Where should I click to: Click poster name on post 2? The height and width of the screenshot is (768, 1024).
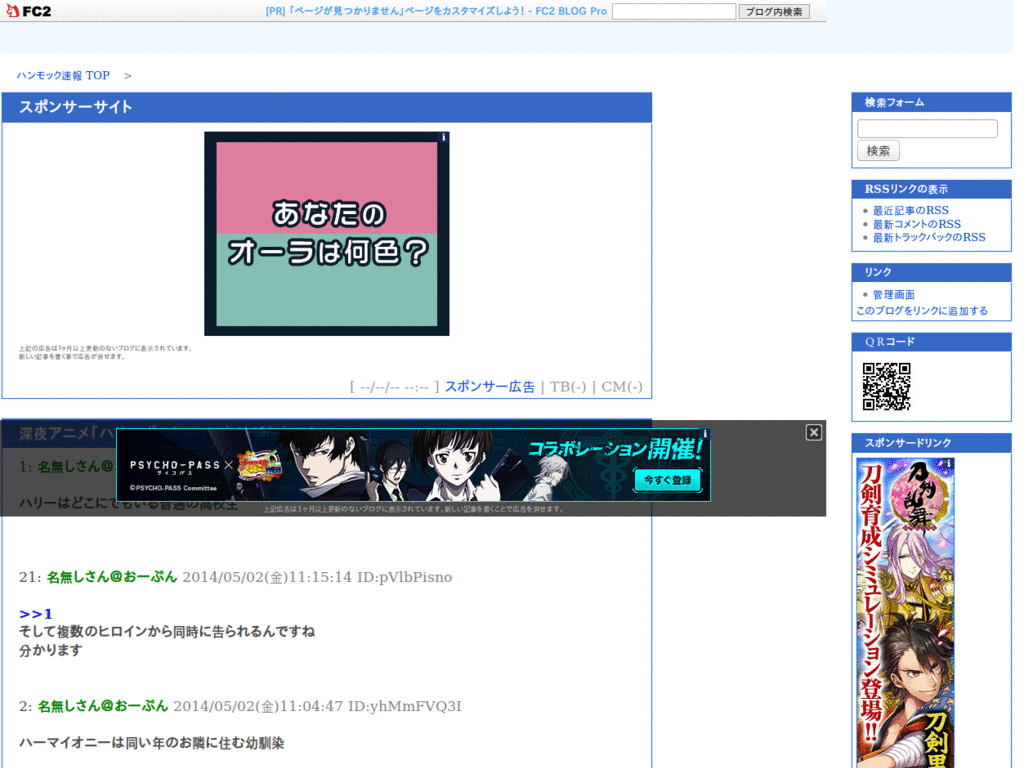click(x=103, y=706)
